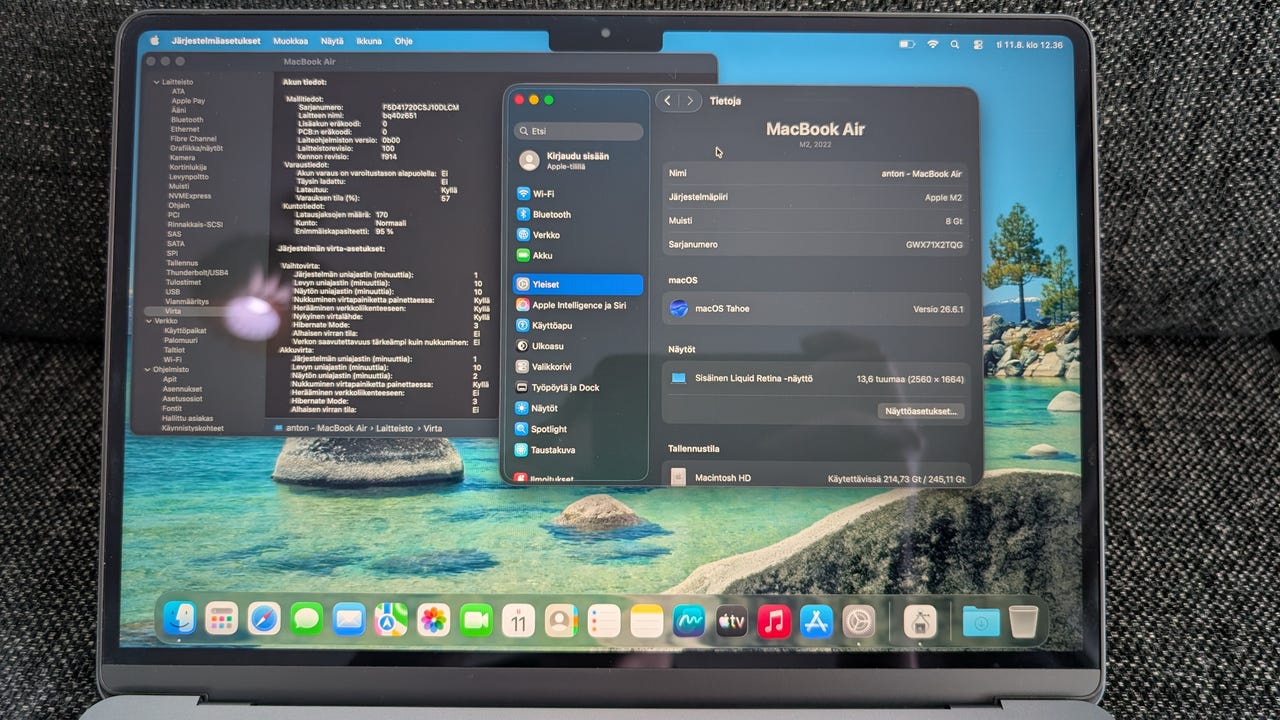1280x720 pixels.
Task: Open Control Center in menu bar
Action: [x=978, y=44]
